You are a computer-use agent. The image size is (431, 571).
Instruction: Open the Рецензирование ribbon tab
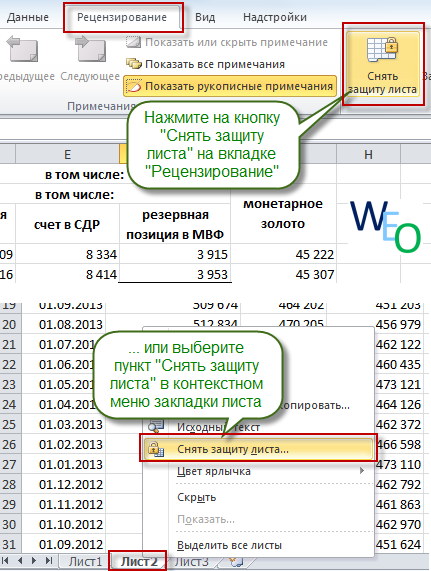coord(122,17)
